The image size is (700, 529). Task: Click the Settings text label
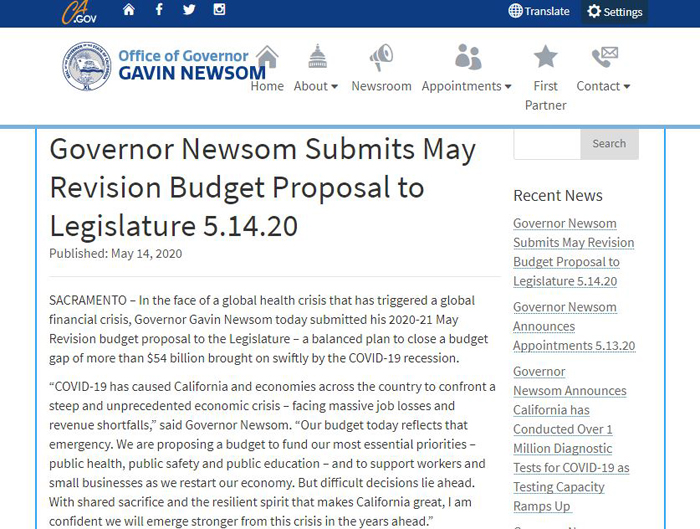click(x=623, y=12)
